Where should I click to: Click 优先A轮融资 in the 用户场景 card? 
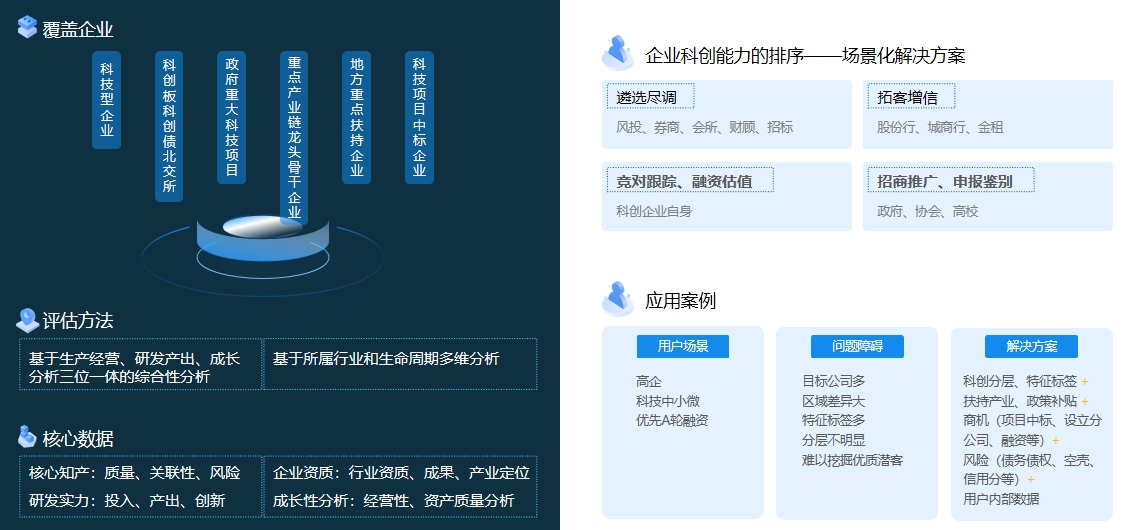click(x=672, y=420)
